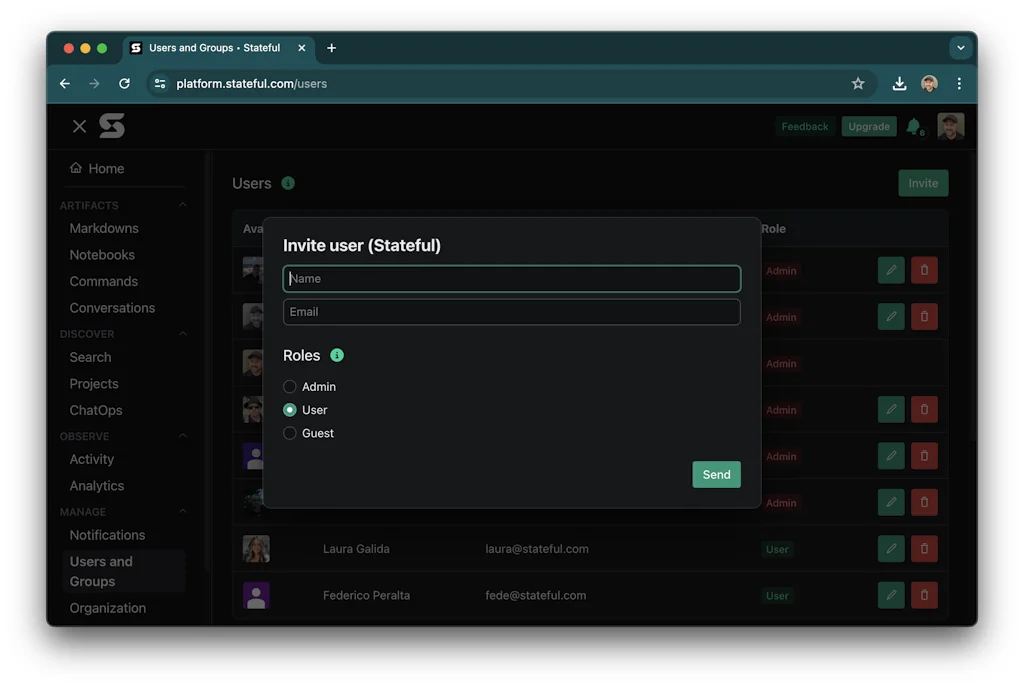Select the Guest role
Viewport: 1024px width, 688px height.
click(290, 433)
